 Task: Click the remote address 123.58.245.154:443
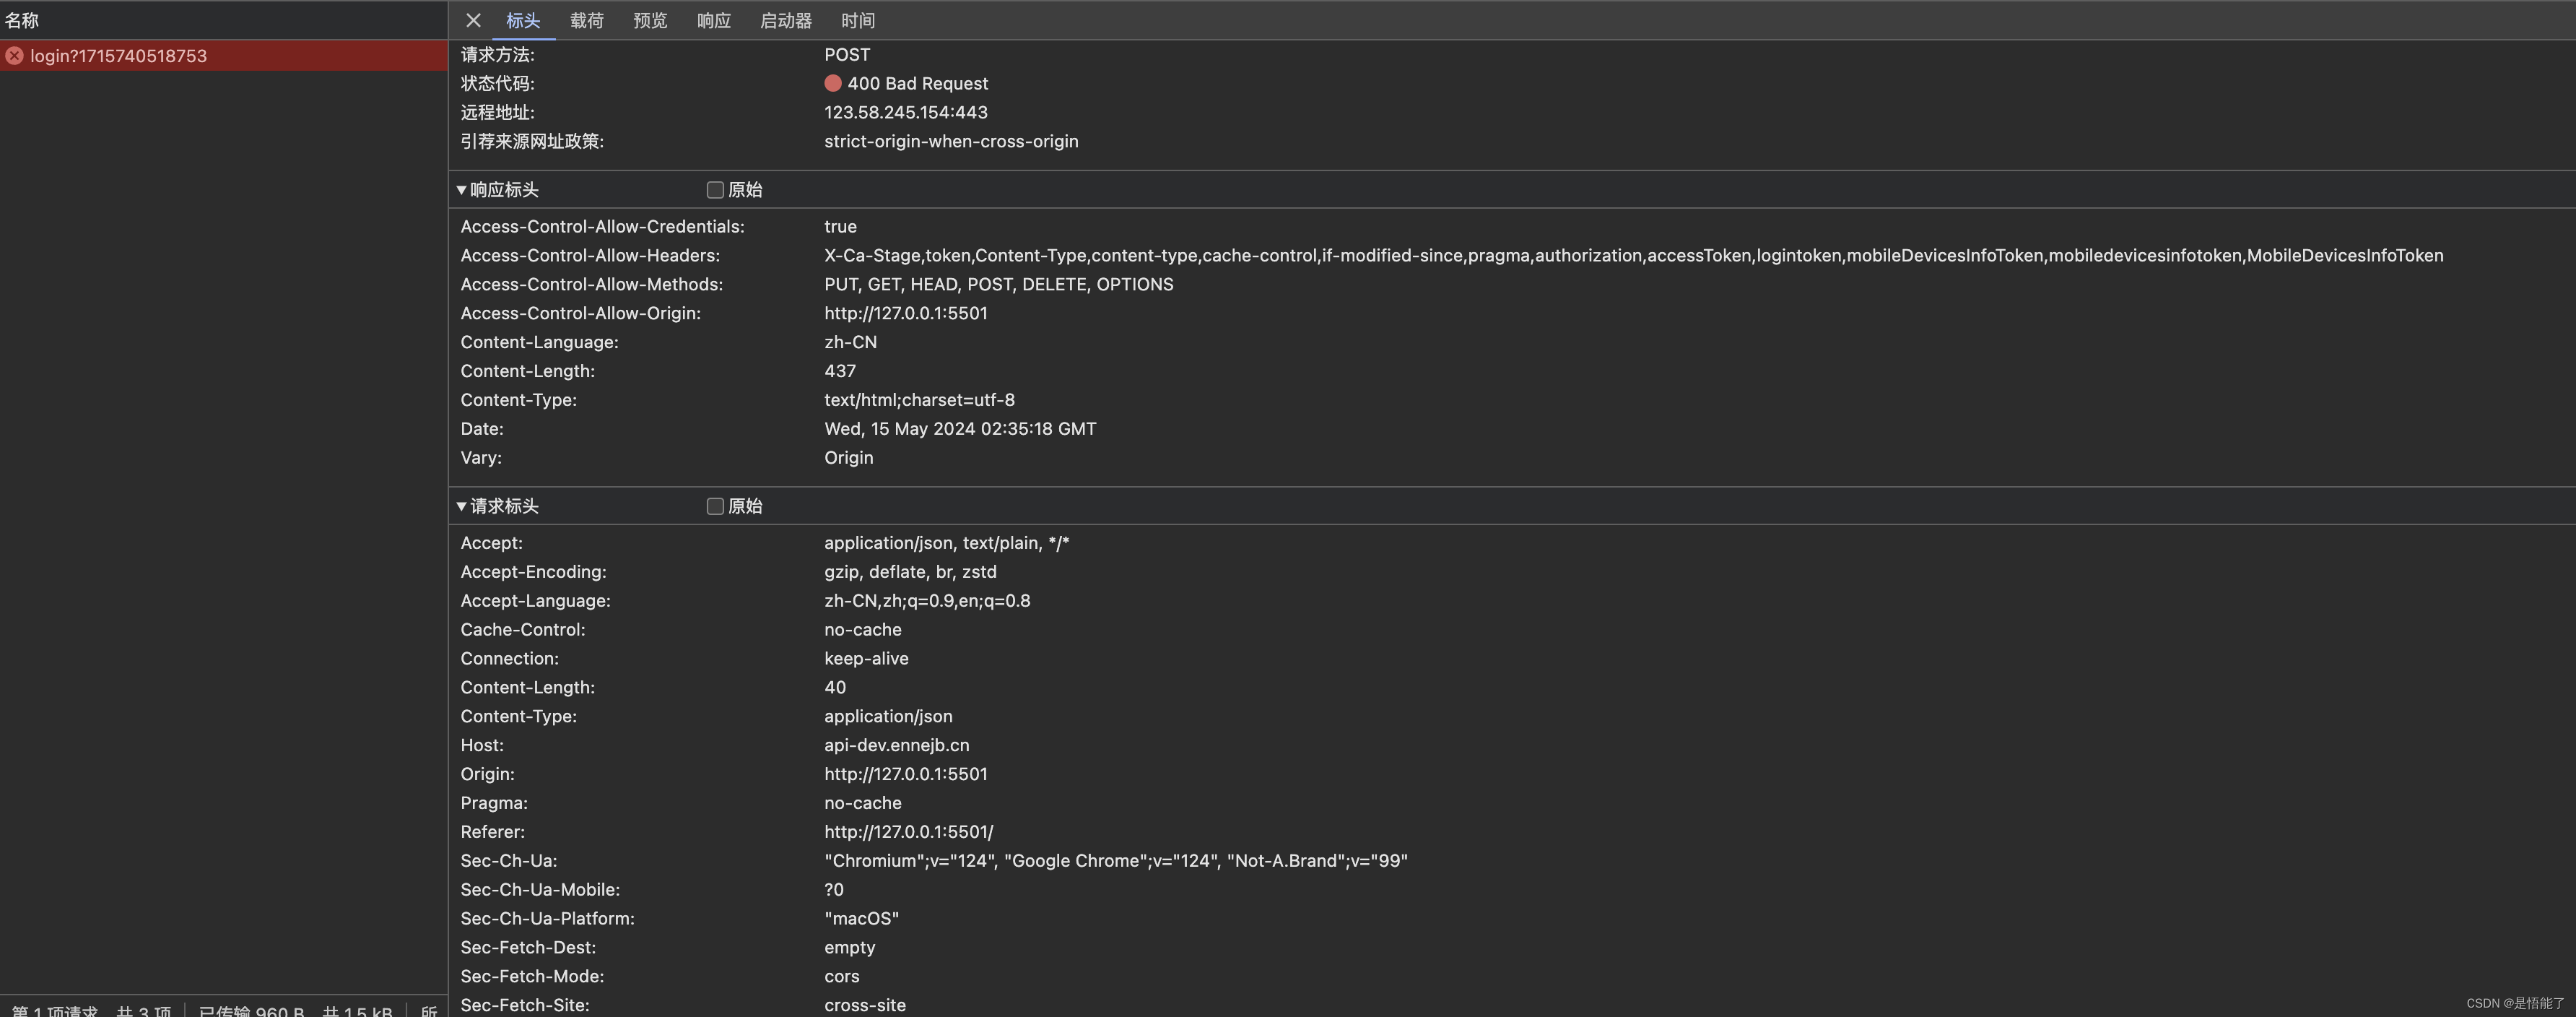(x=906, y=112)
